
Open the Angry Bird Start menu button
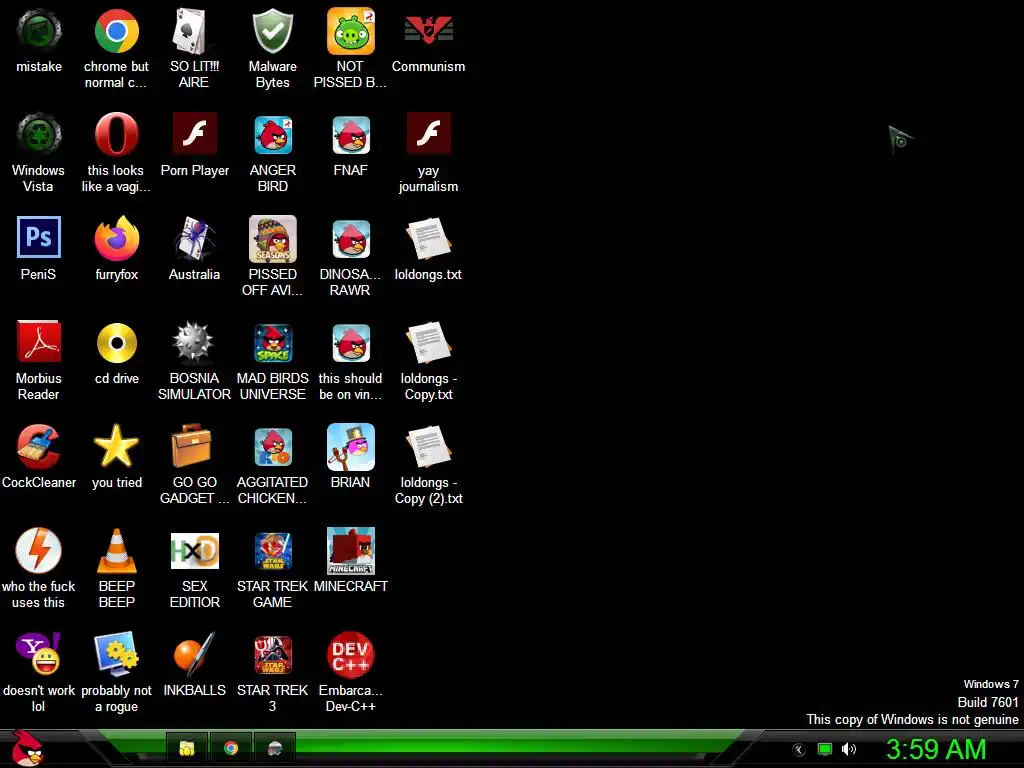click(27, 748)
